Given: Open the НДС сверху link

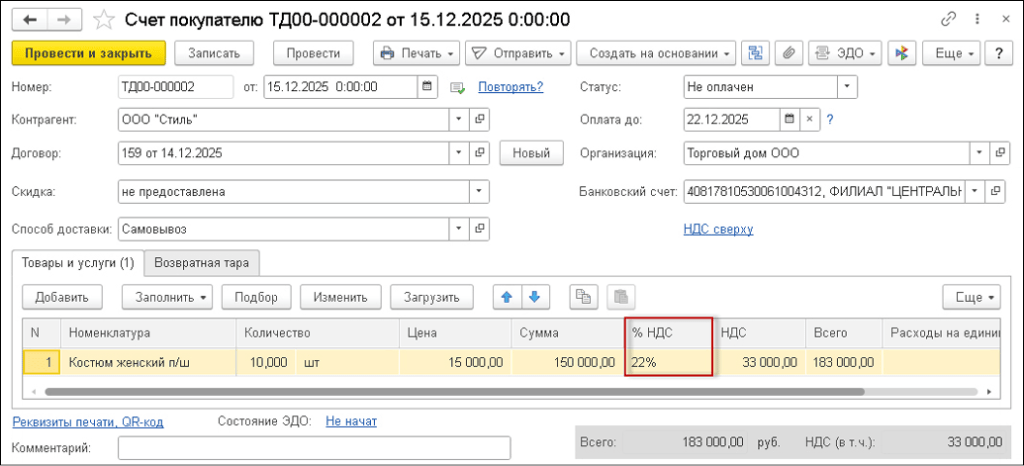Looking at the screenshot, I should point(717,229).
